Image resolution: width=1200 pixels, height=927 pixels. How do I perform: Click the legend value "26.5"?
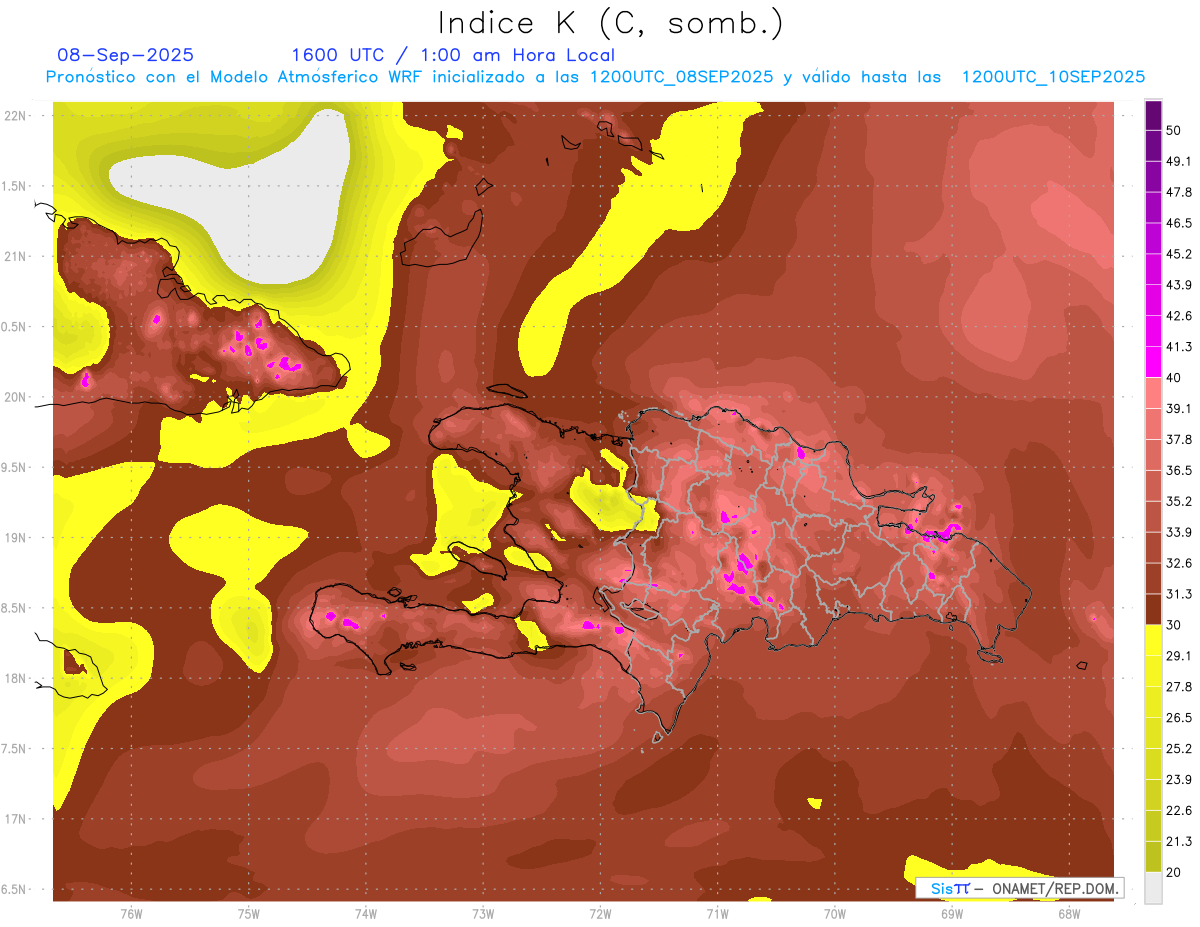[1178, 717]
